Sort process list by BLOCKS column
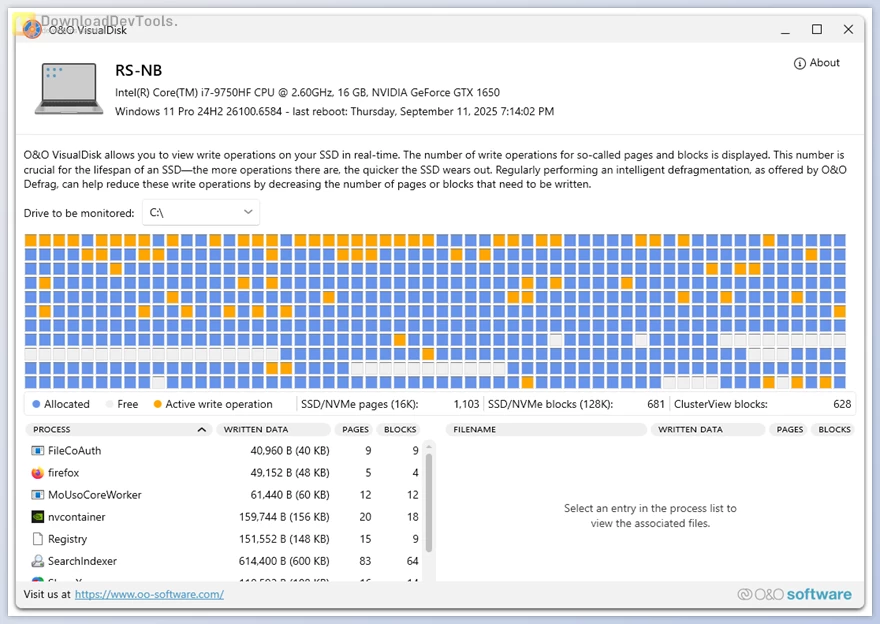 click(x=400, y=430)
